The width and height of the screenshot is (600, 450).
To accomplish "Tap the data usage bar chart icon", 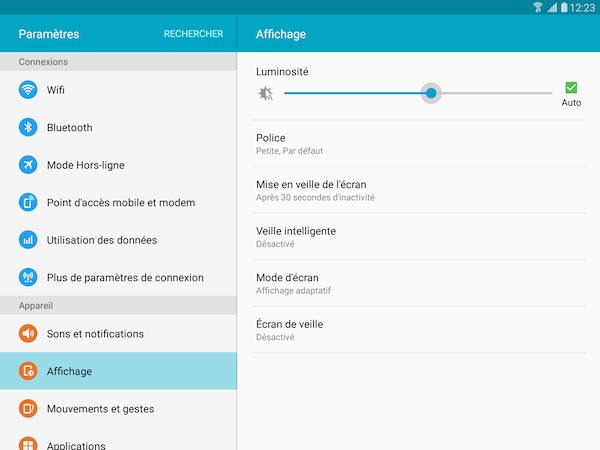I will (x=28, y=240).
